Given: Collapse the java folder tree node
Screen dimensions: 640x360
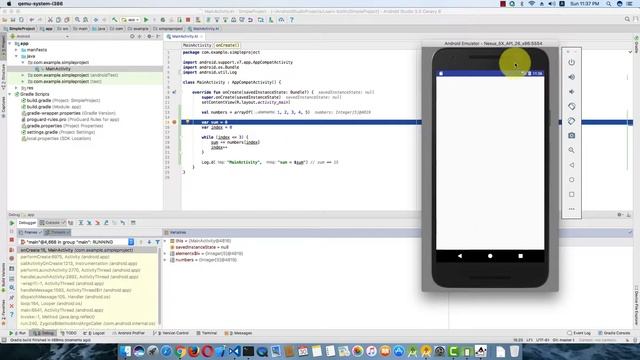Looking at the screenshot, I should click(16, 56).
